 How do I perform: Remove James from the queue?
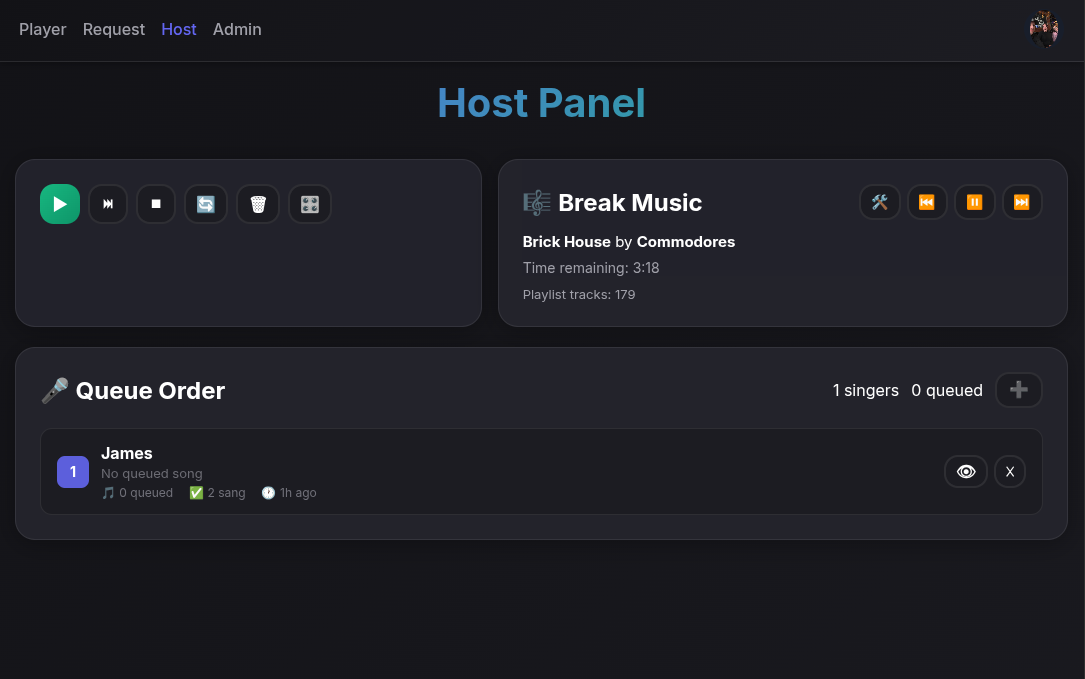click(x=1010, y=471)
